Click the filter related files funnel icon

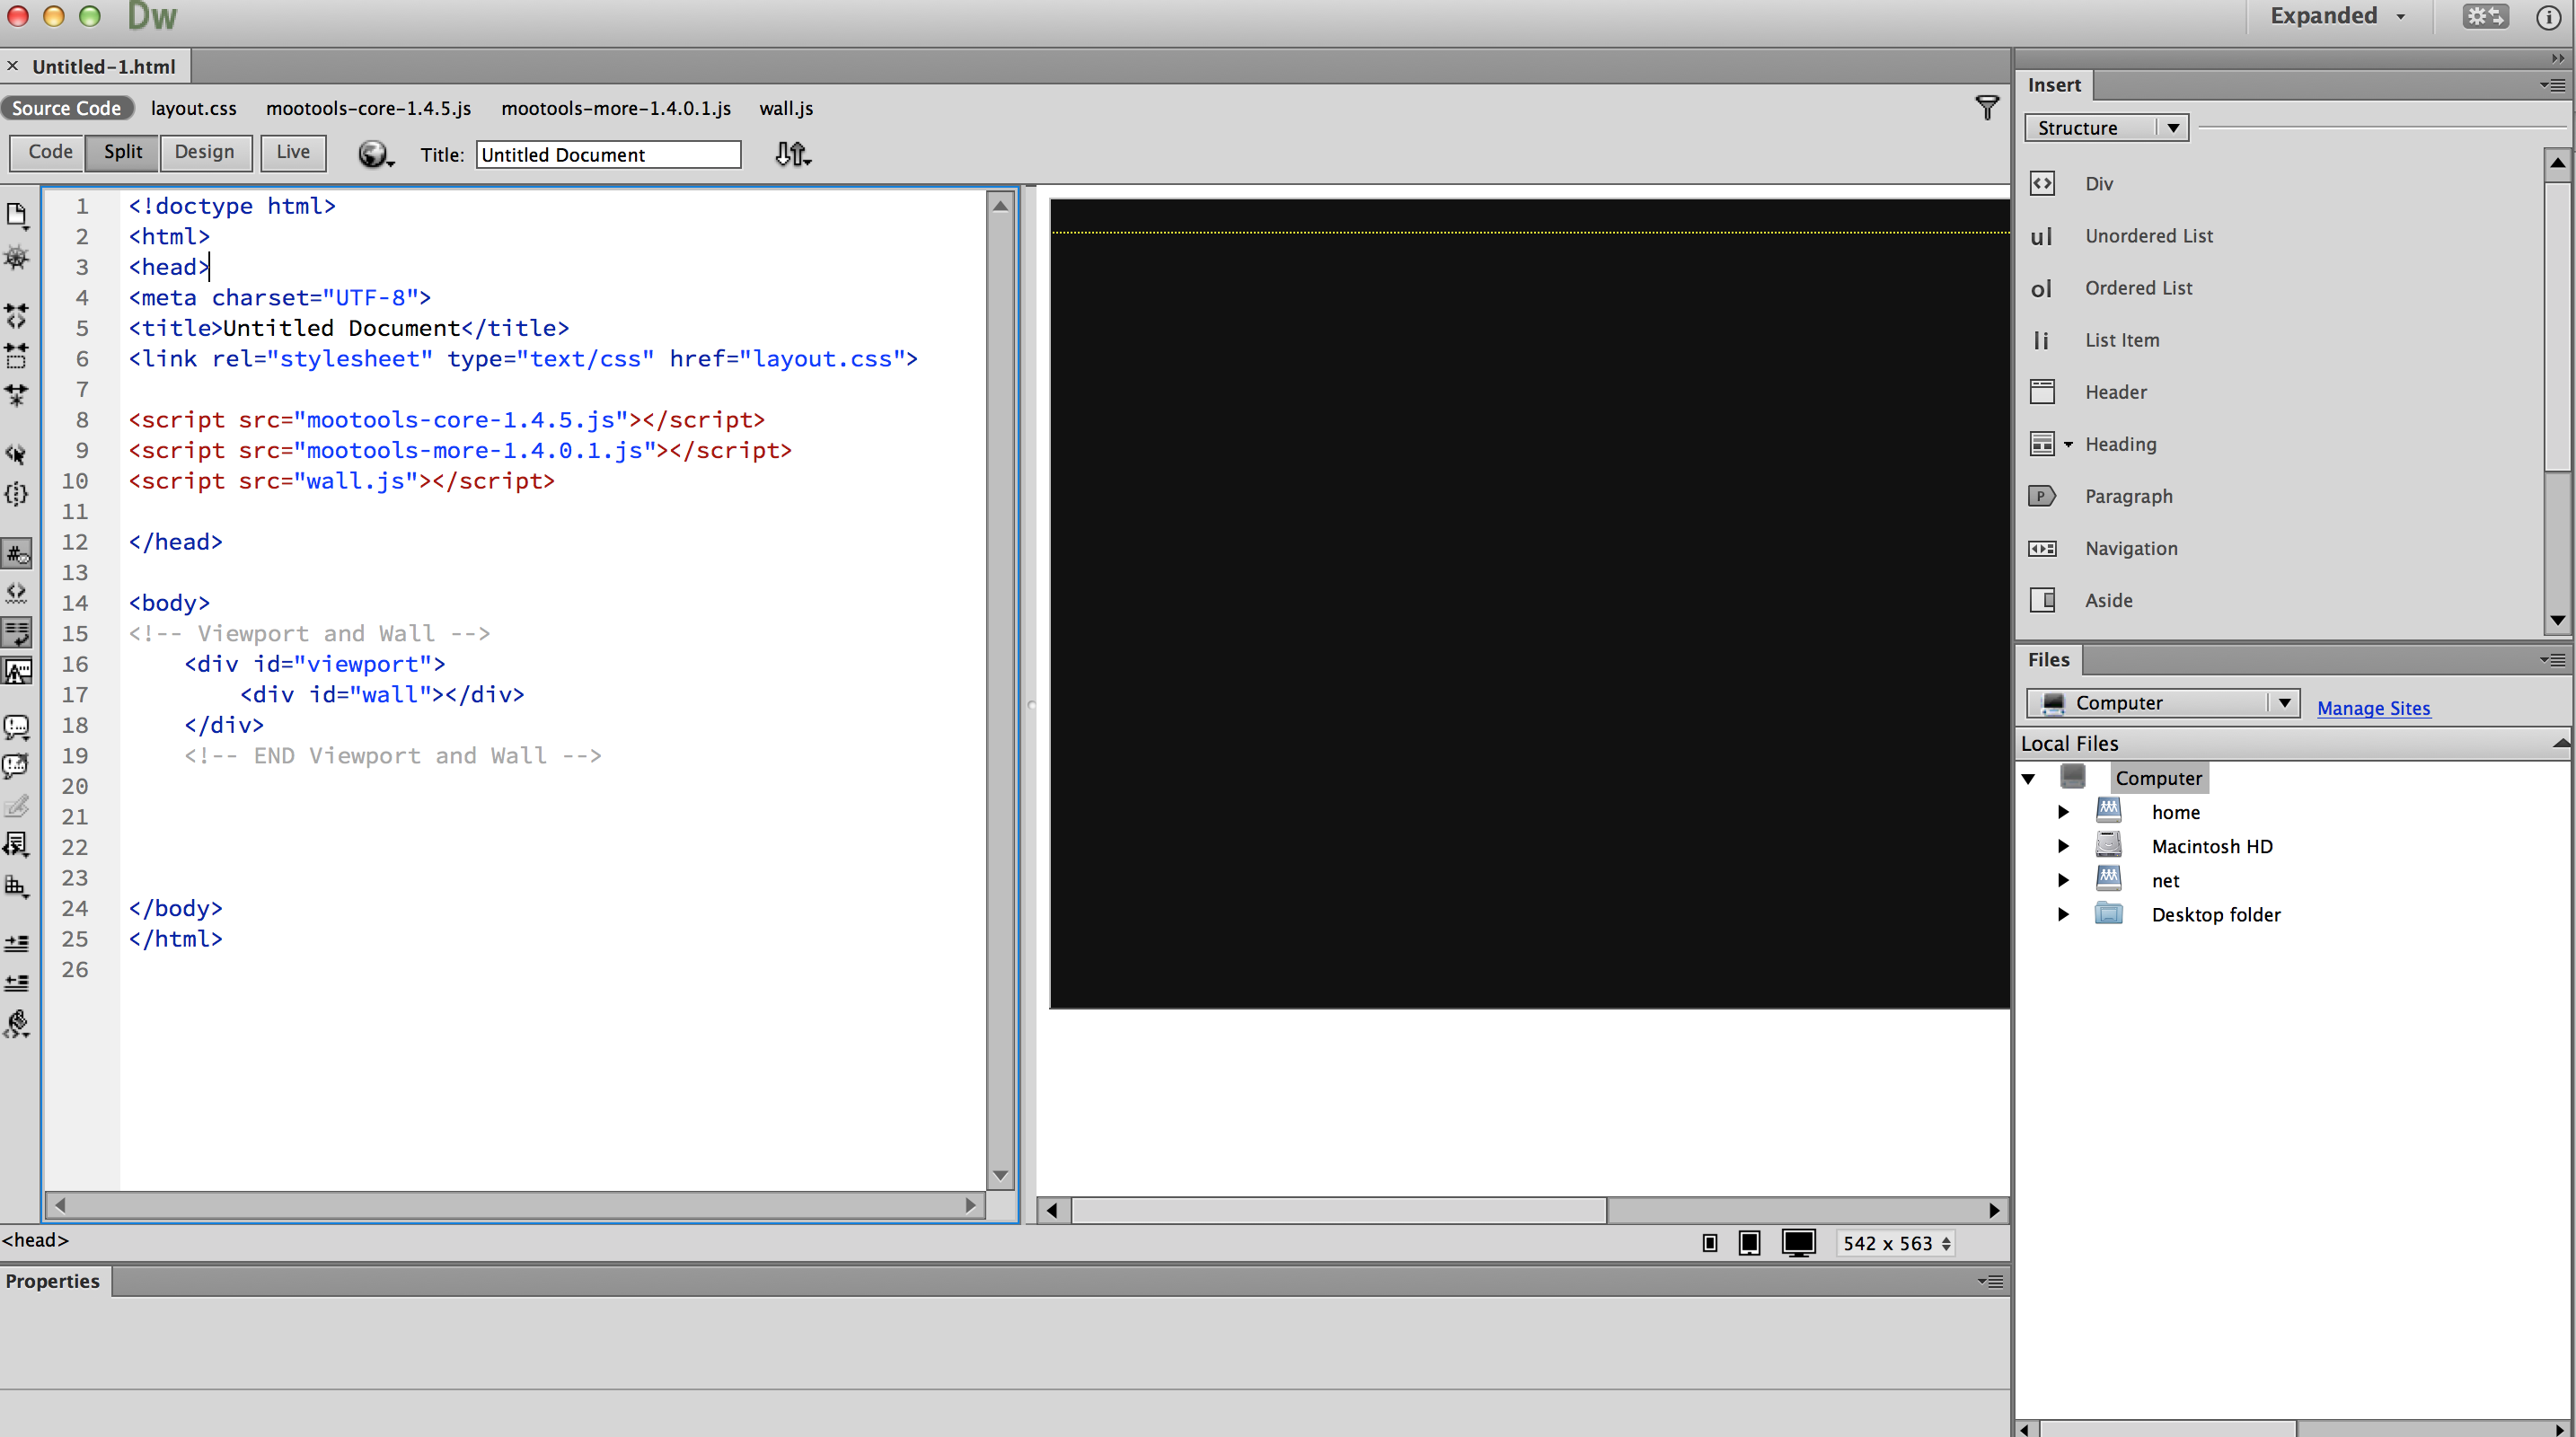point(1987,107)
